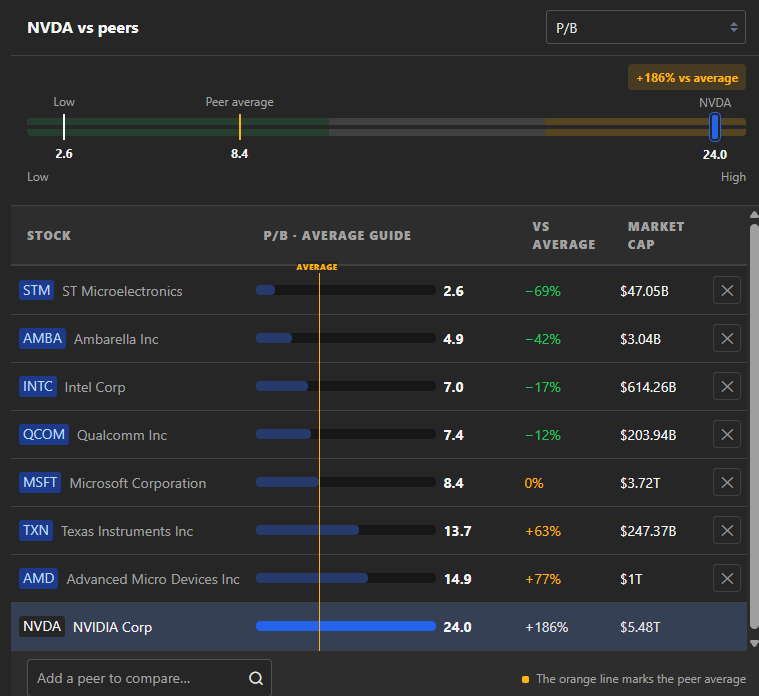Click the $3.72T market cap value
This screenshot has height=696, width=759.
[x=640, y=483]
